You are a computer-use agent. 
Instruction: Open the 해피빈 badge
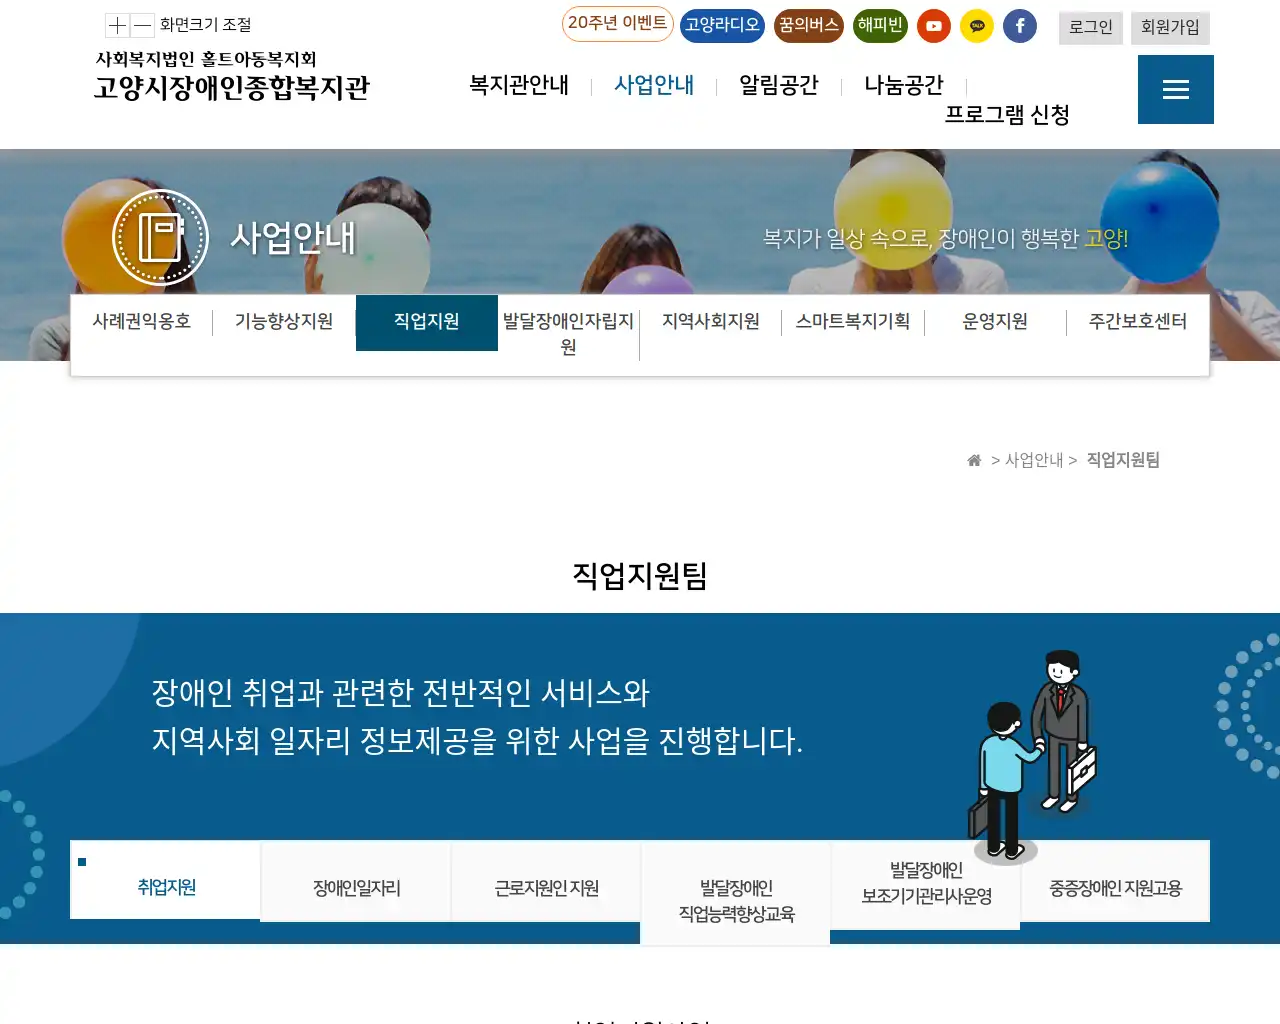point(880,25)
